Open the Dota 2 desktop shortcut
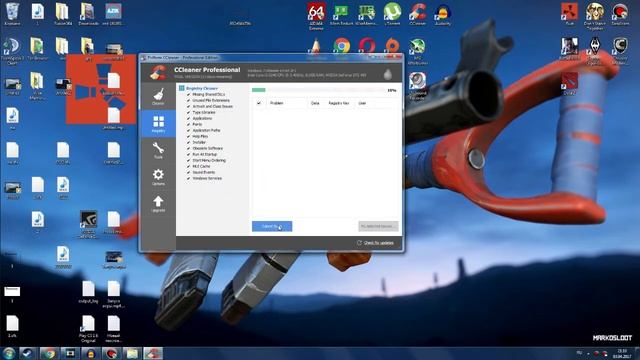This screenshot has width=640, height=360. pyautogui.click(x=569, y=84)
